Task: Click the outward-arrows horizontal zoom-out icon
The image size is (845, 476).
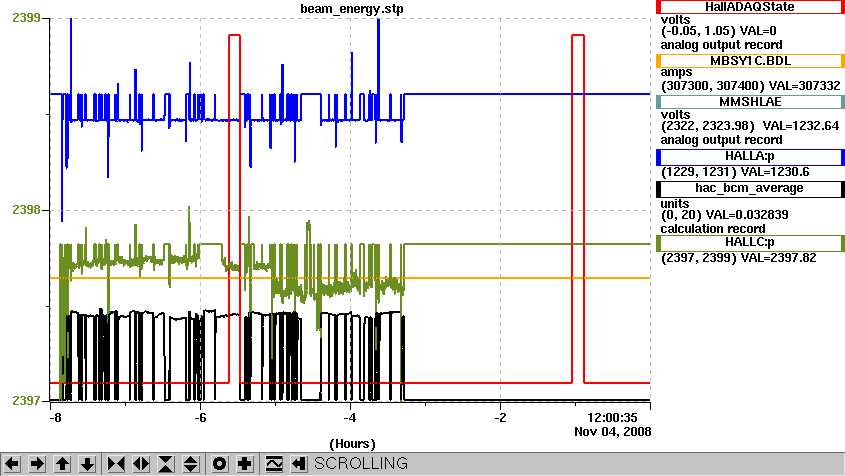Action: click(141, 464)
